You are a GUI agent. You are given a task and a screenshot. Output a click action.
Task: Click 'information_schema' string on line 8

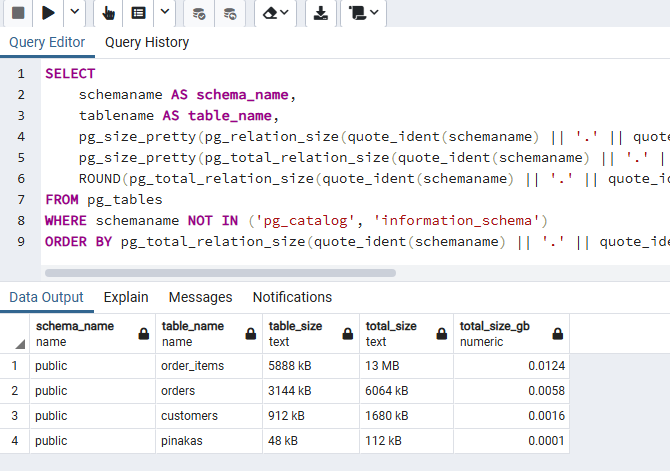click(x=456, y=221)
